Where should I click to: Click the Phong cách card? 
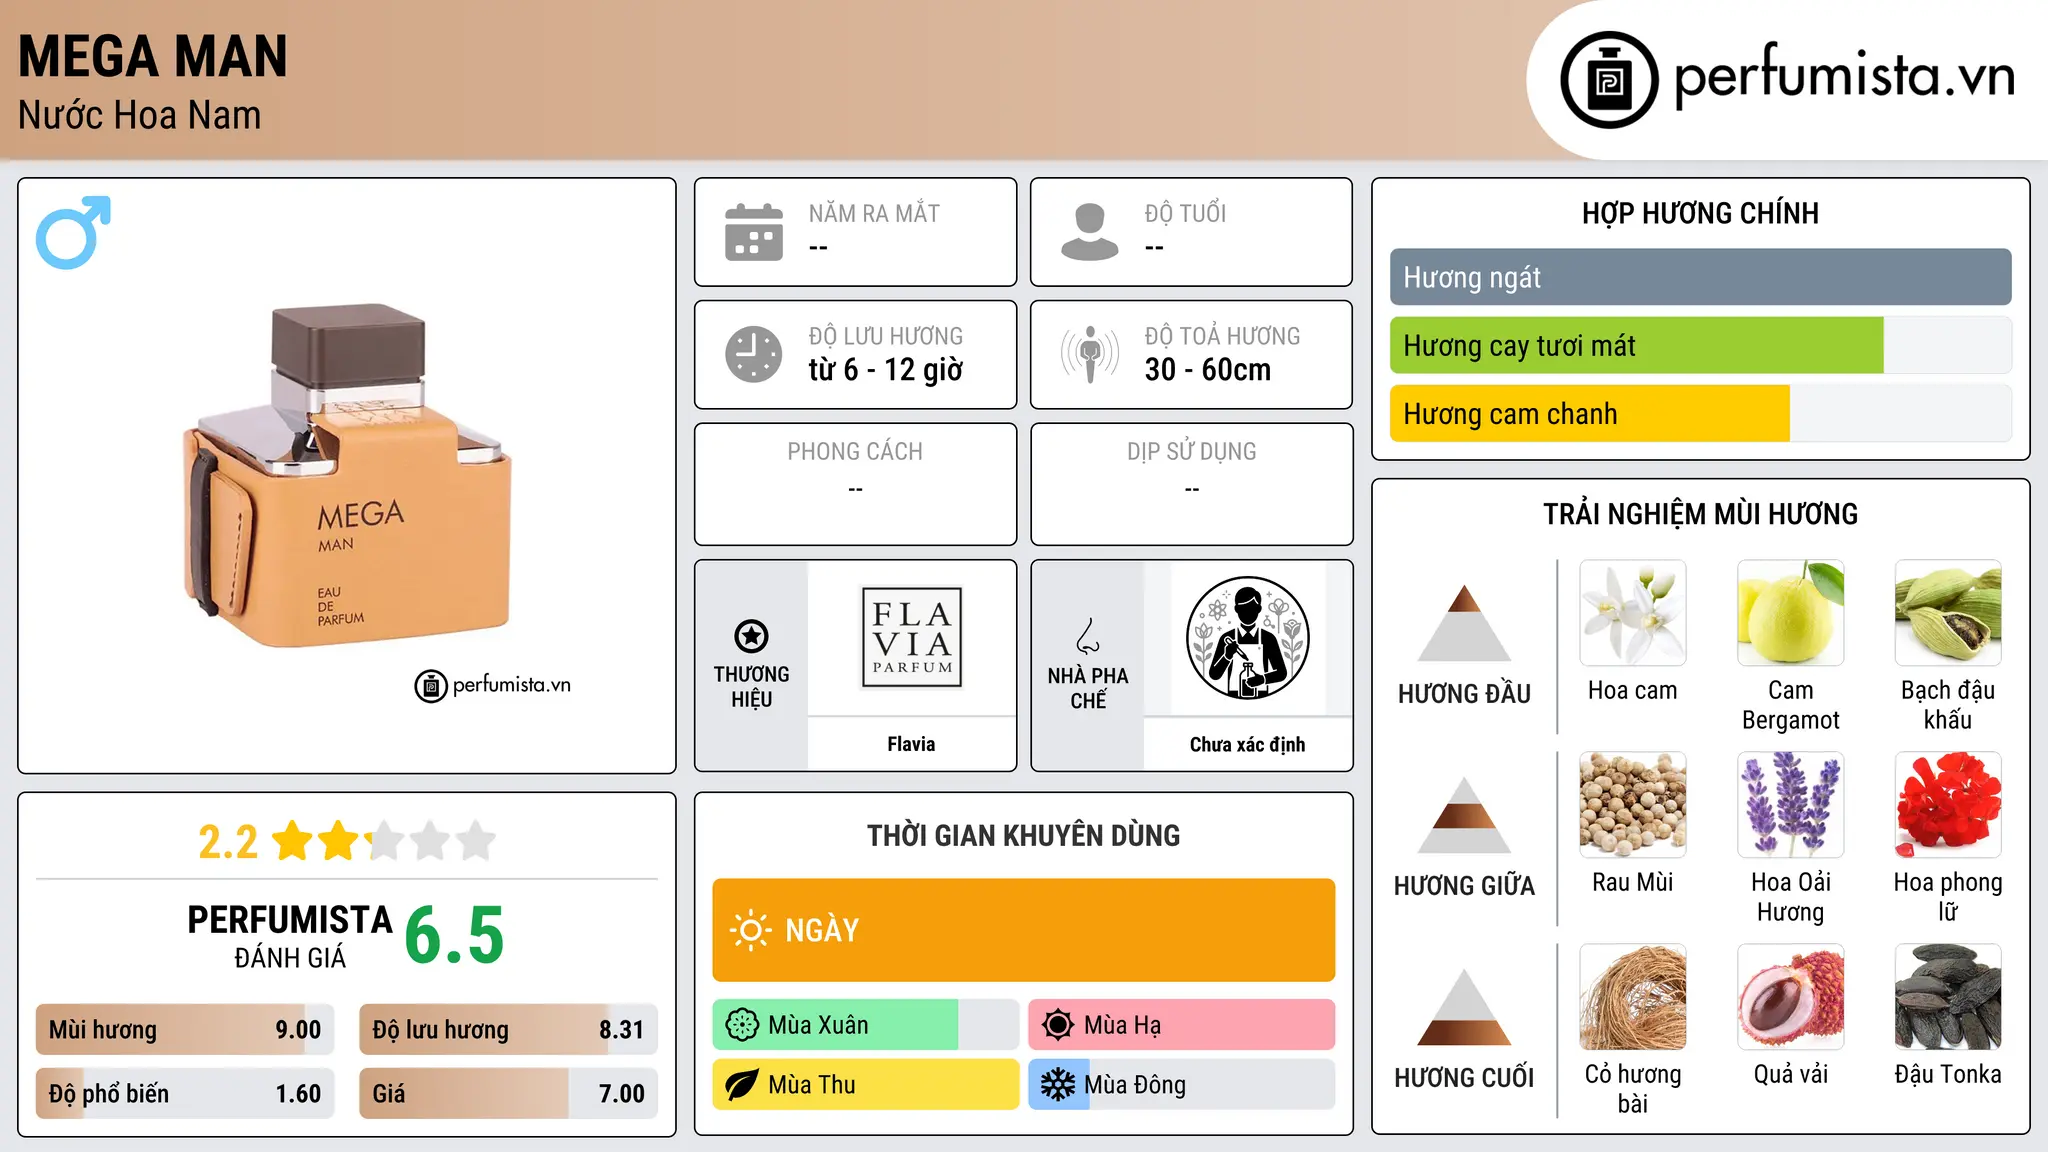855,484
